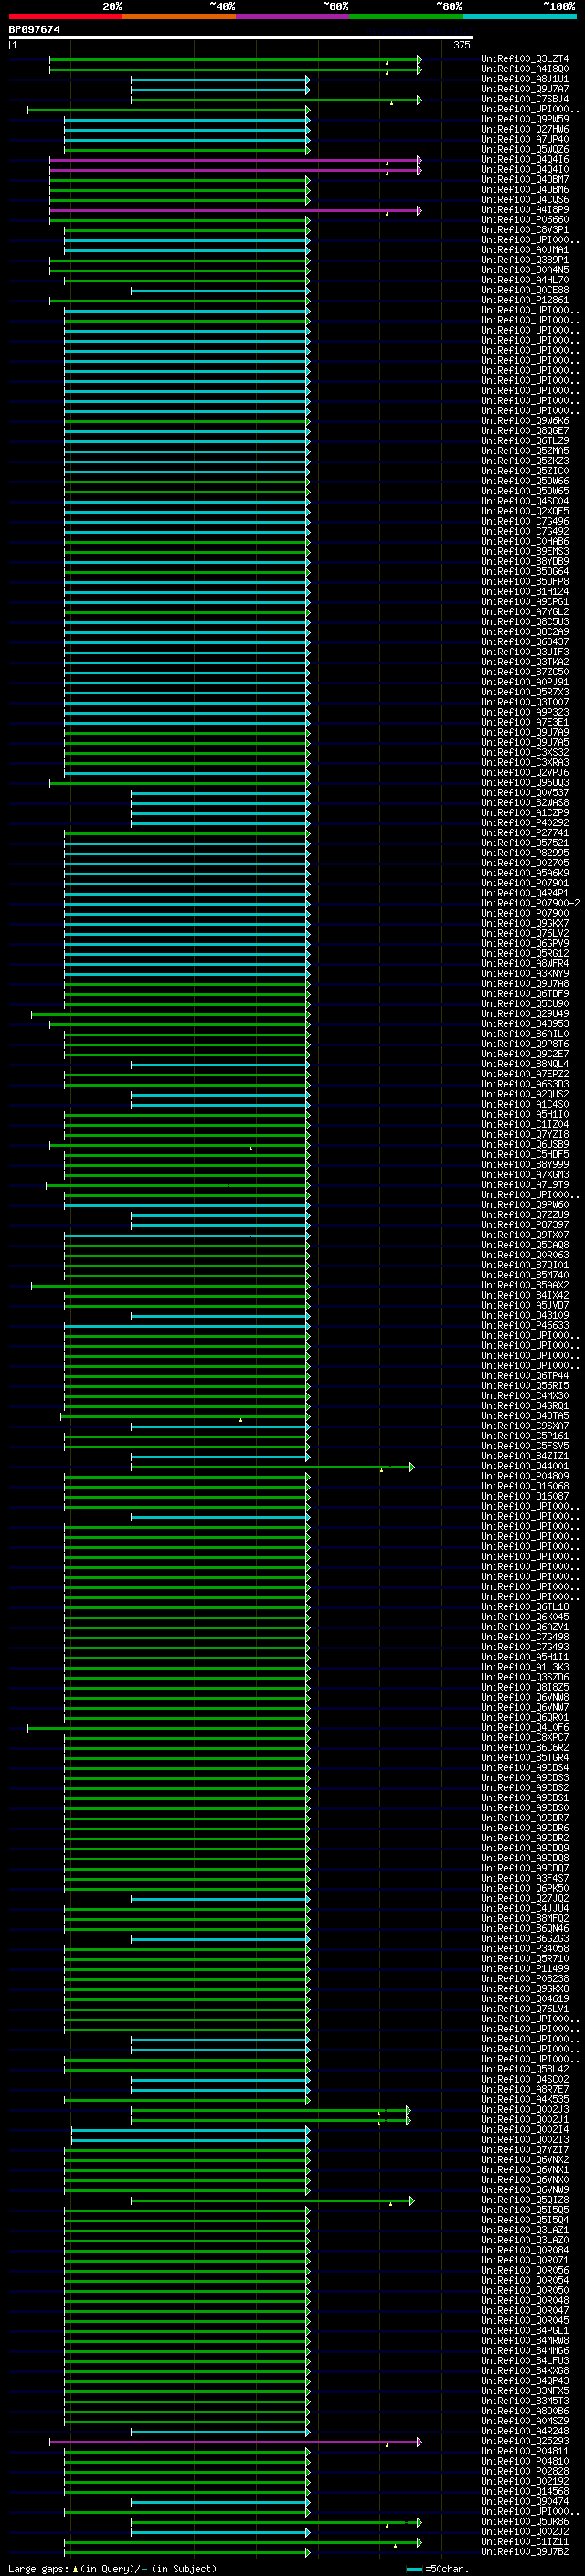Select UniRef100_Q6TP44 entry
585x2576 pixels.
[524, 1375]
